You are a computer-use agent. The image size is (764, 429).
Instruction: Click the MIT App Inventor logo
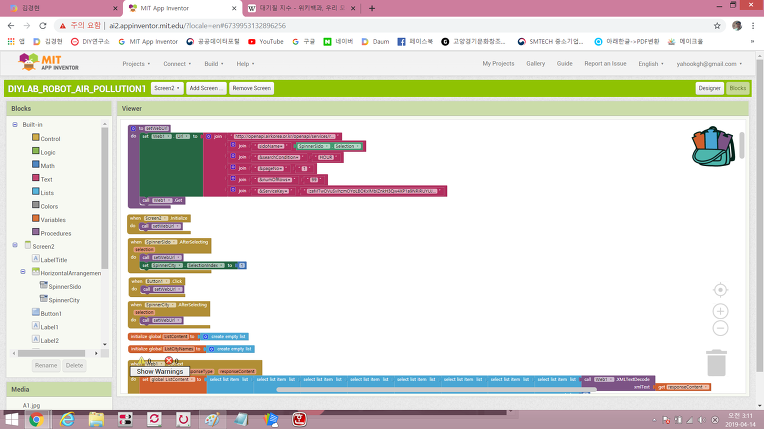(x=48, y=62)
